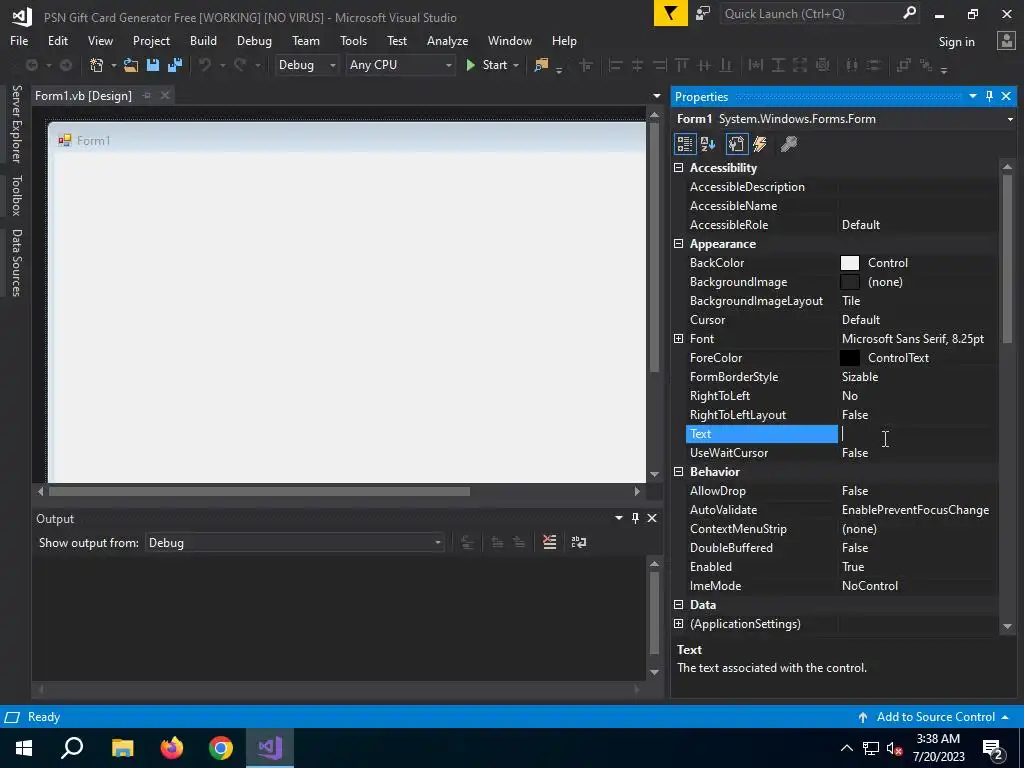Open the Data Sources side tab
Screen dimensions: 1024x768
[x=17, y=263]
